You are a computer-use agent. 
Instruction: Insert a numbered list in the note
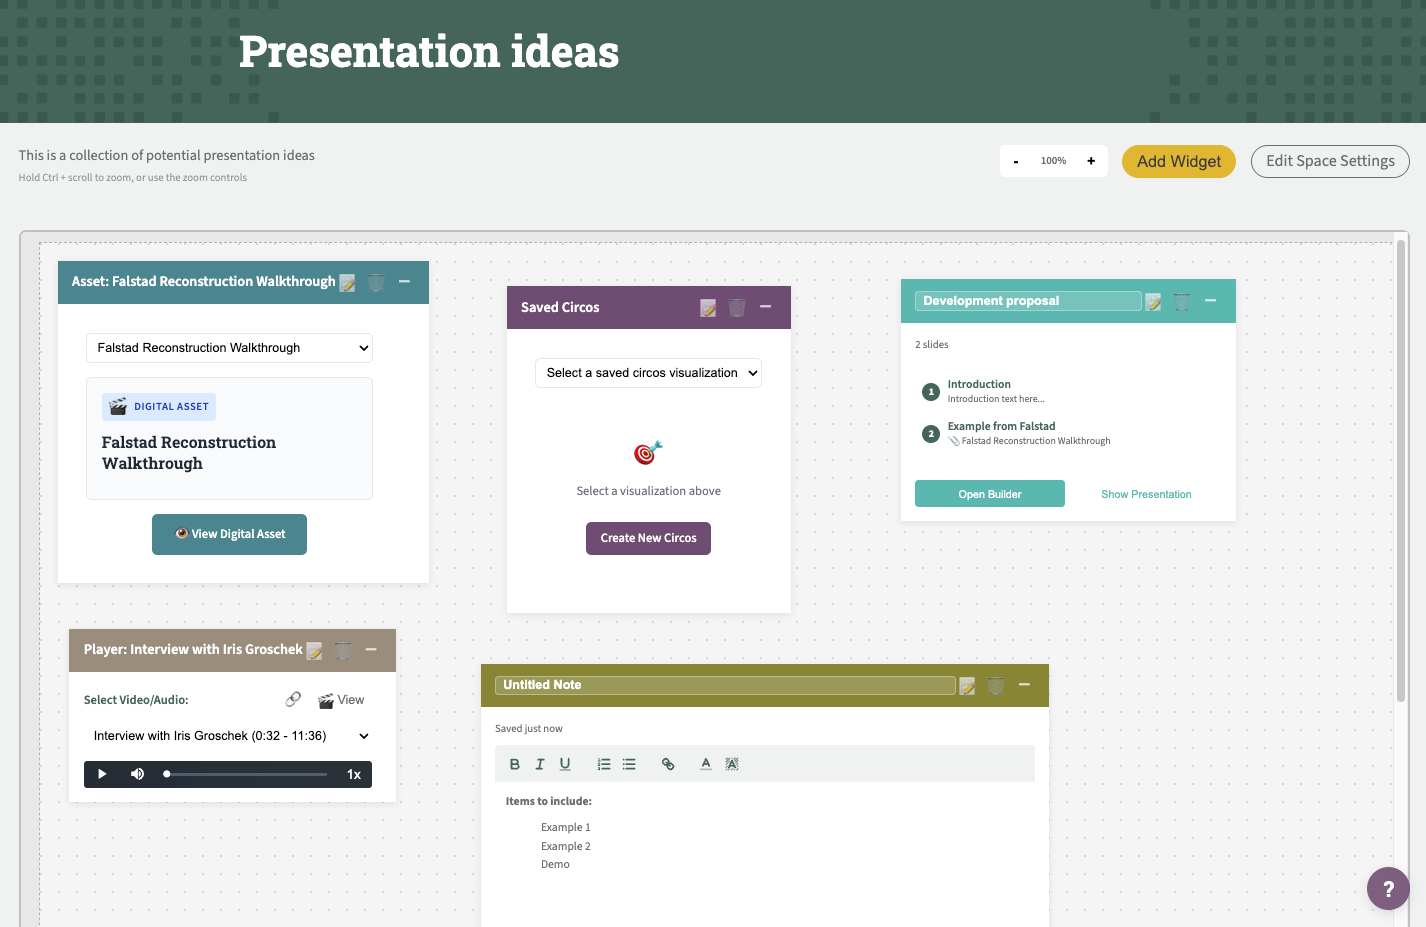(604, 764)
